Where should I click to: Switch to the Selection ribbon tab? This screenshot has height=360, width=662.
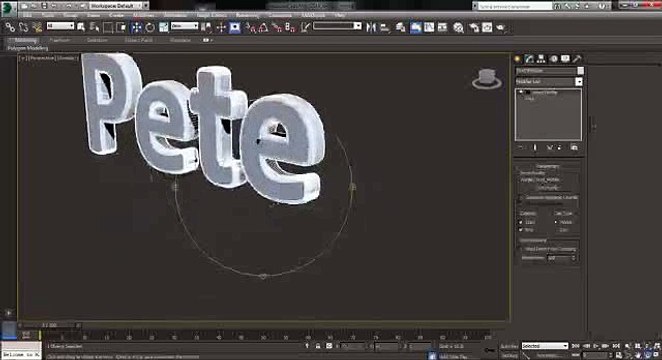coord(97,41)
